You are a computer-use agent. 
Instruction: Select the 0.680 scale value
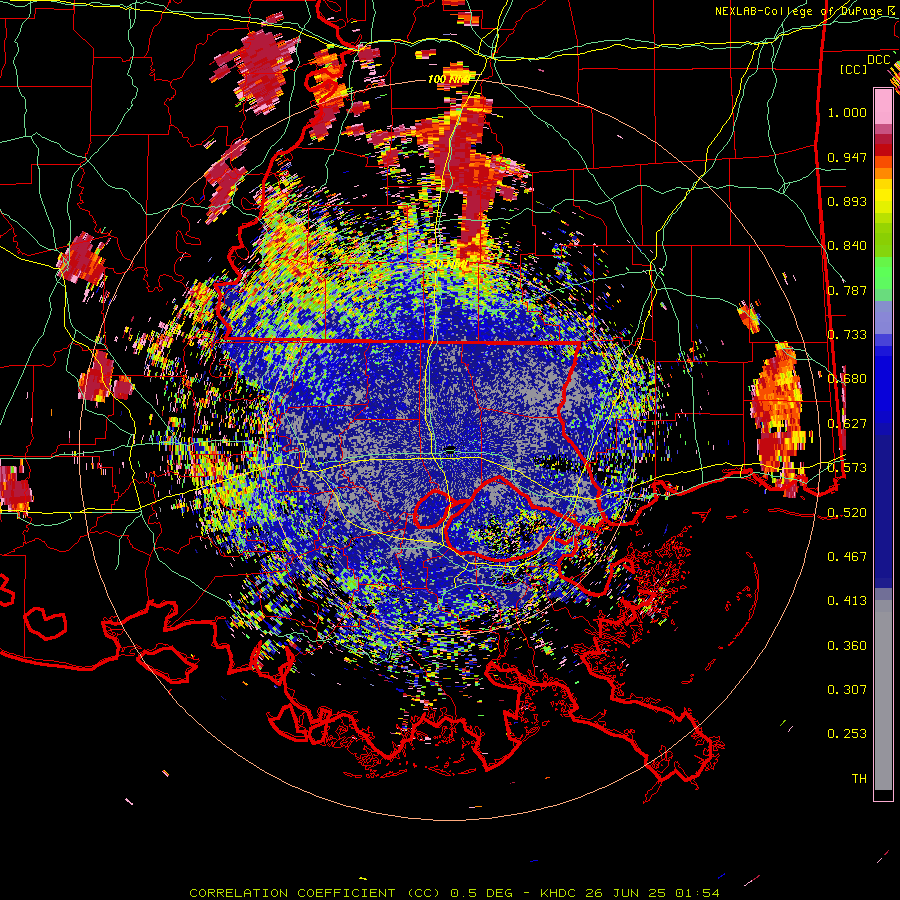coord(847,379)
